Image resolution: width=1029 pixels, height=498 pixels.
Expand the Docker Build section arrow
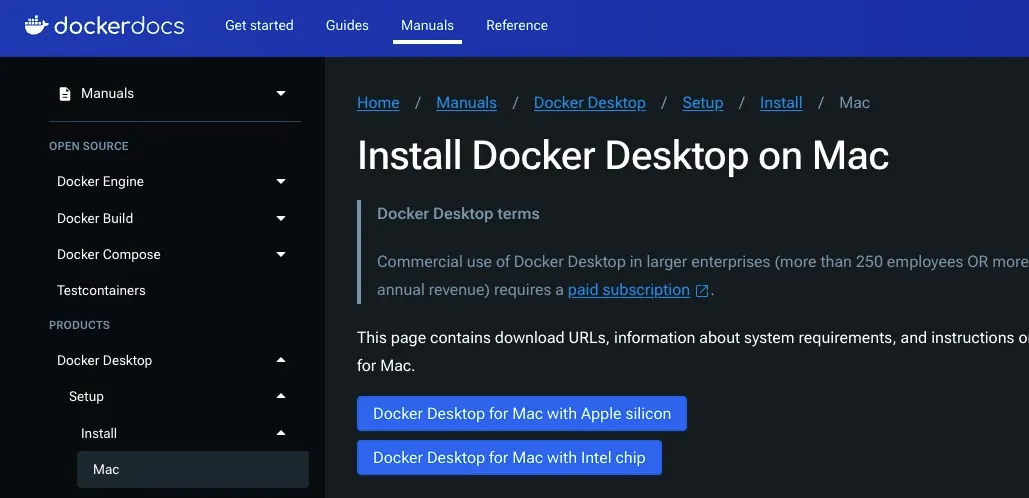click(281, 218)
